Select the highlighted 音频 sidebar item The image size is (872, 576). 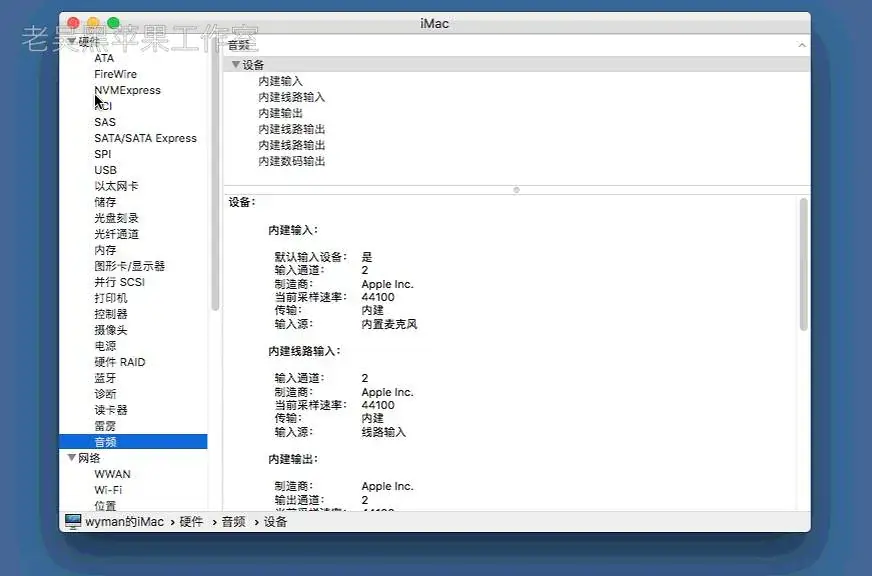pyautogui.click(x=133, y=442)
